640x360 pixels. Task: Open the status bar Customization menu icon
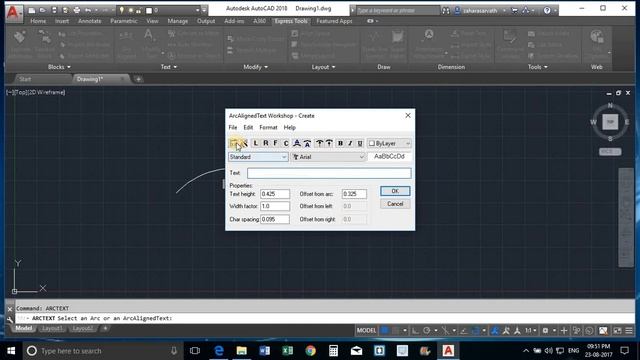[x=629, y=330]
